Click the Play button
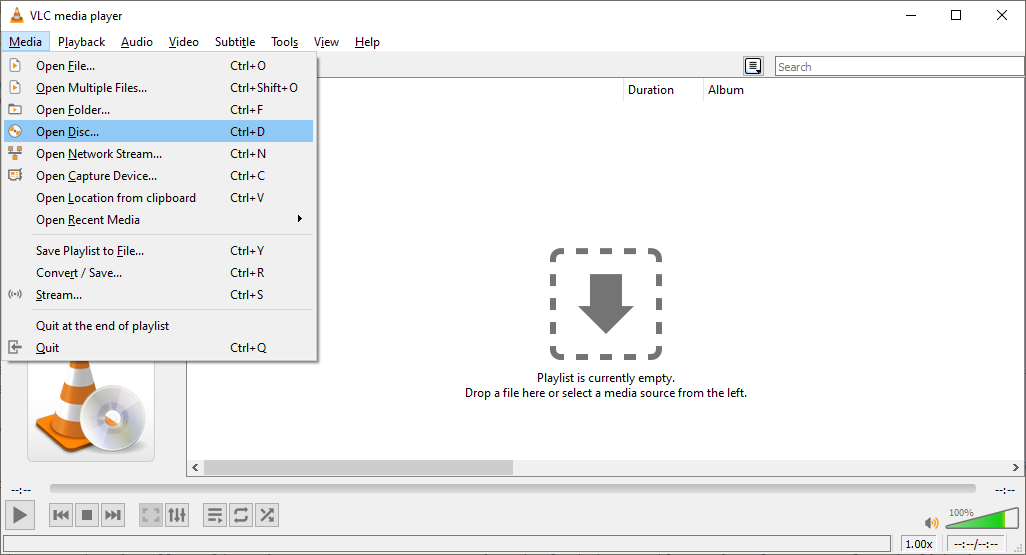The height and width of the screenshot is (555, 1026). coord(20,515)
